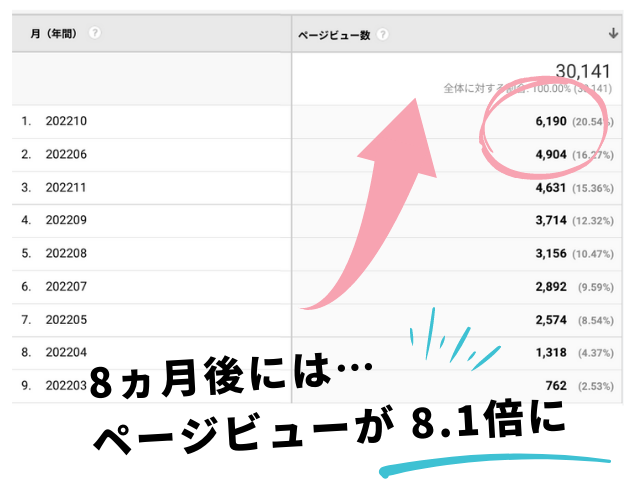Viewport: 640px width, 480px height.
Task: Toggle sort arrow in ページビュー数 column
Action: click(x=613, y=33)
